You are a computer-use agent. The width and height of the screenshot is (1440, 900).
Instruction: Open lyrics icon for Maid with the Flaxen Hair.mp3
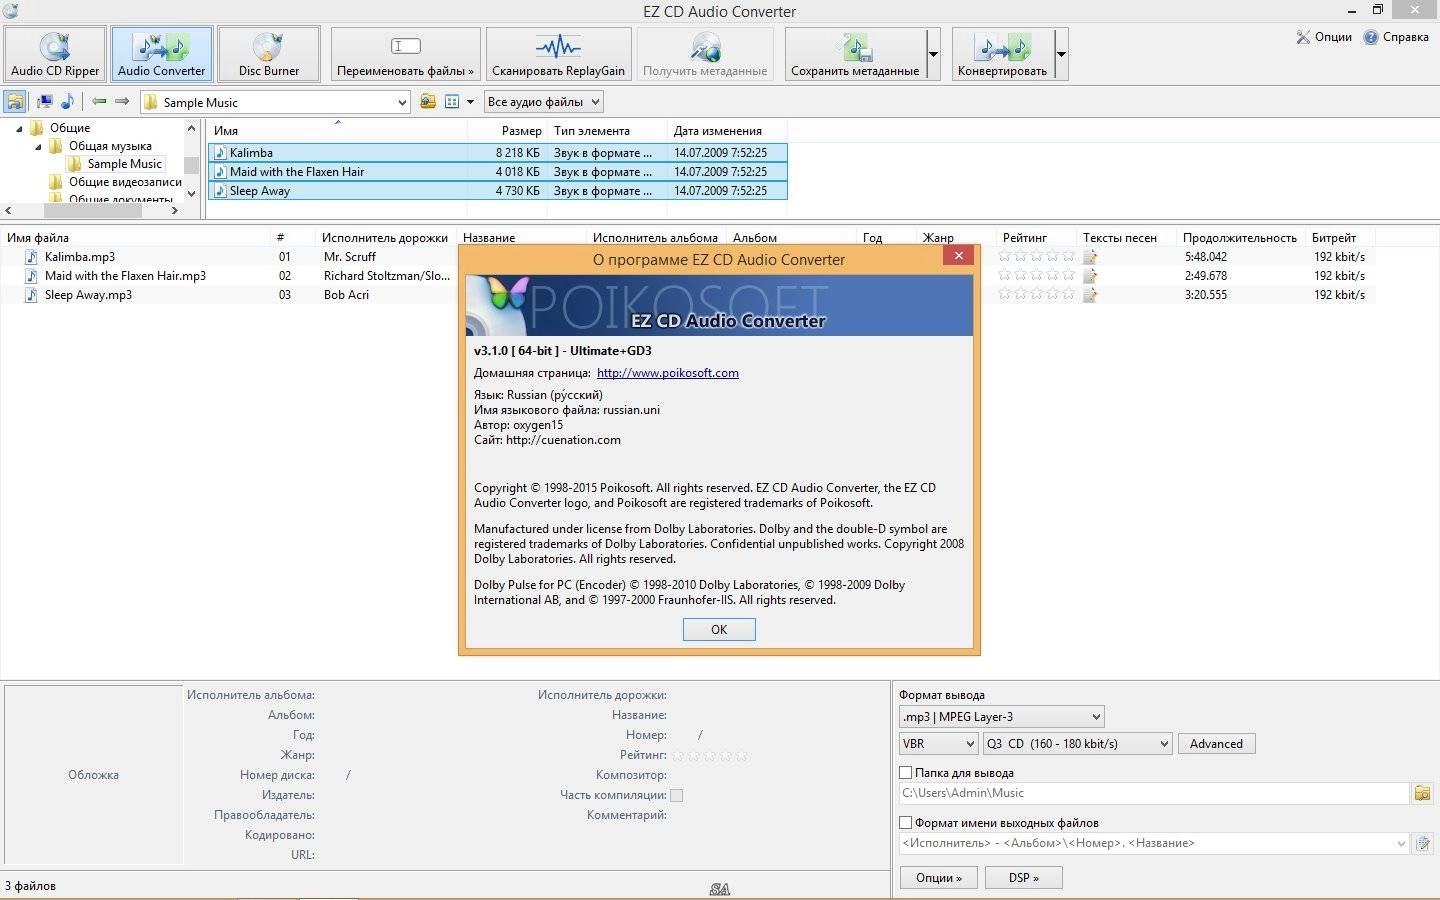coord(1090,276)
